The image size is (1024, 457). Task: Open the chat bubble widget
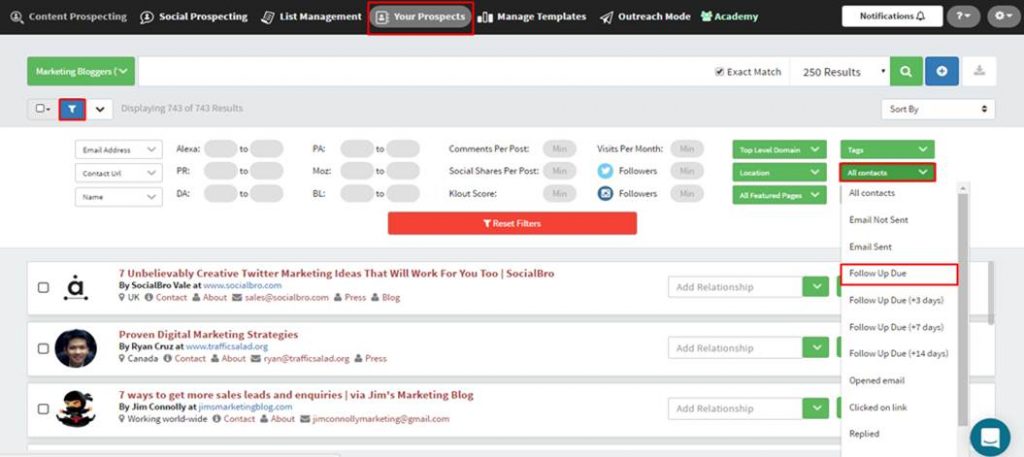tap(990, 437)
